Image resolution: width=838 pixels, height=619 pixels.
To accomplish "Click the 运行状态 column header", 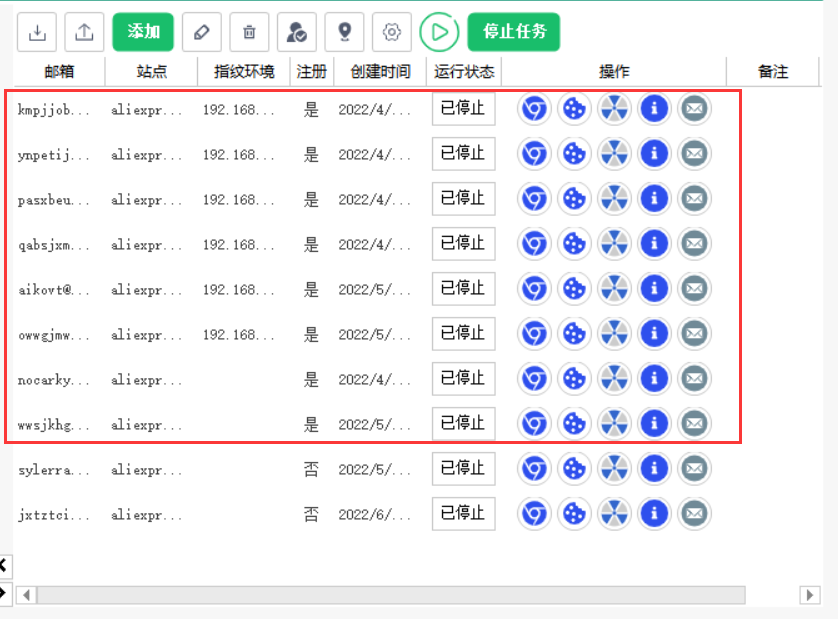I will pyautogui.click(x=464, y=72).
